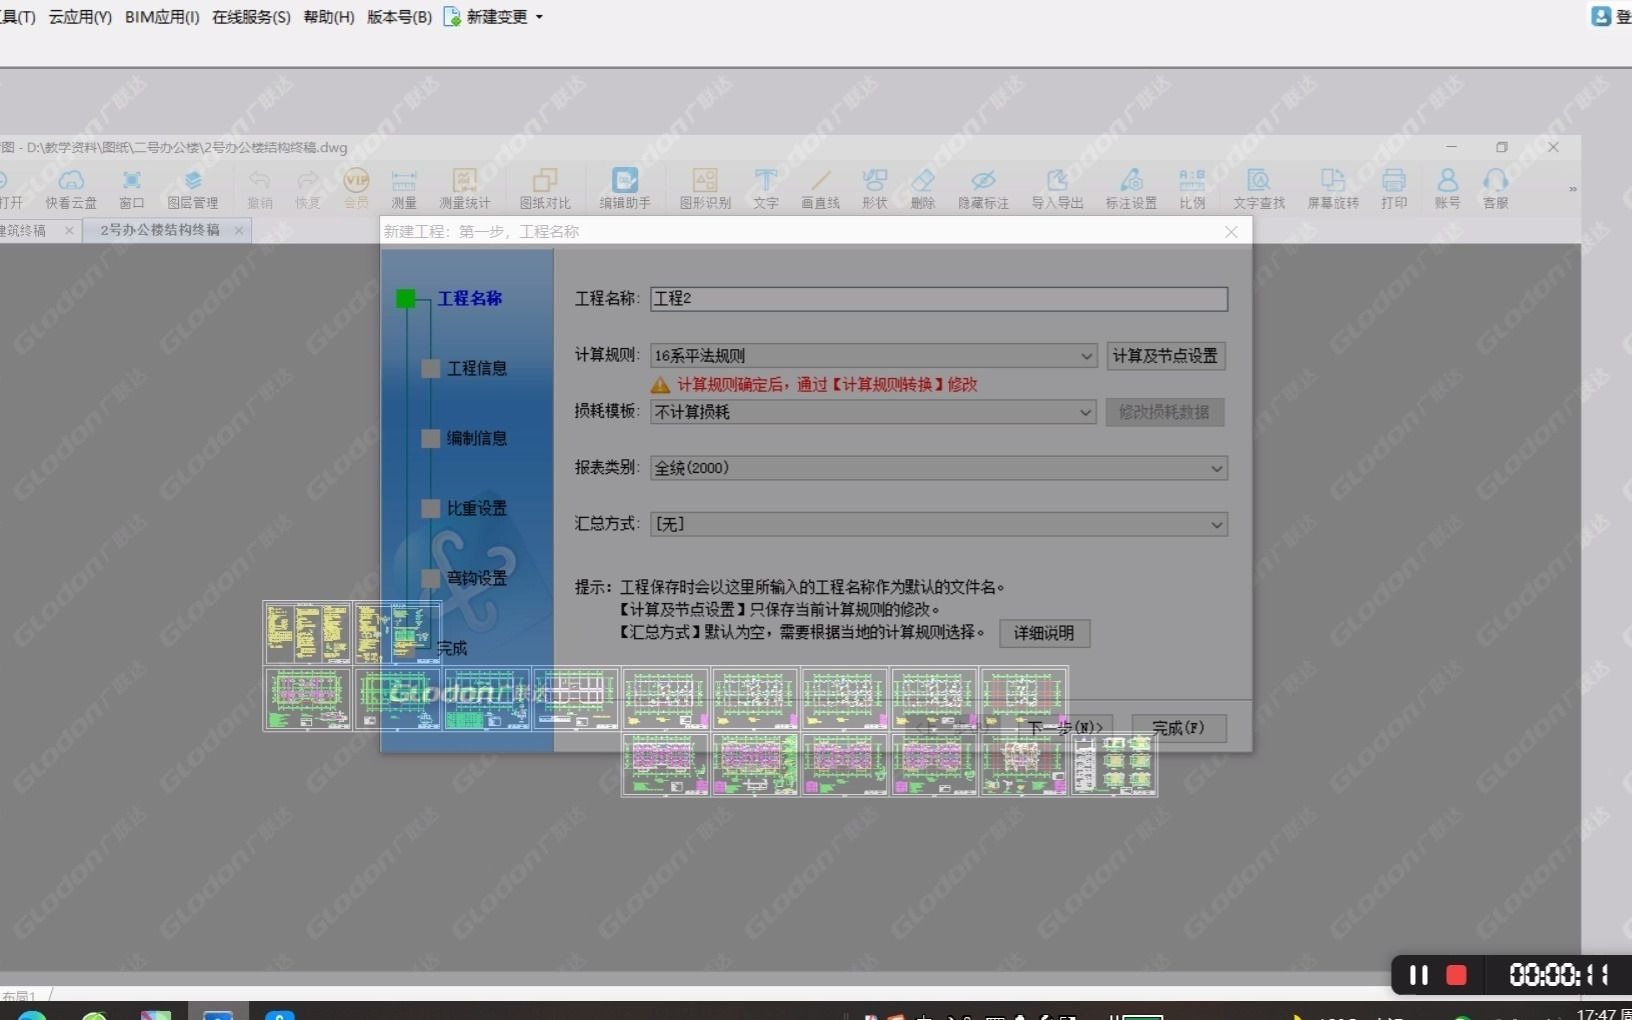
Task: Open 屏幕旋转 screen rotate tool
Action: (1331, 188)
